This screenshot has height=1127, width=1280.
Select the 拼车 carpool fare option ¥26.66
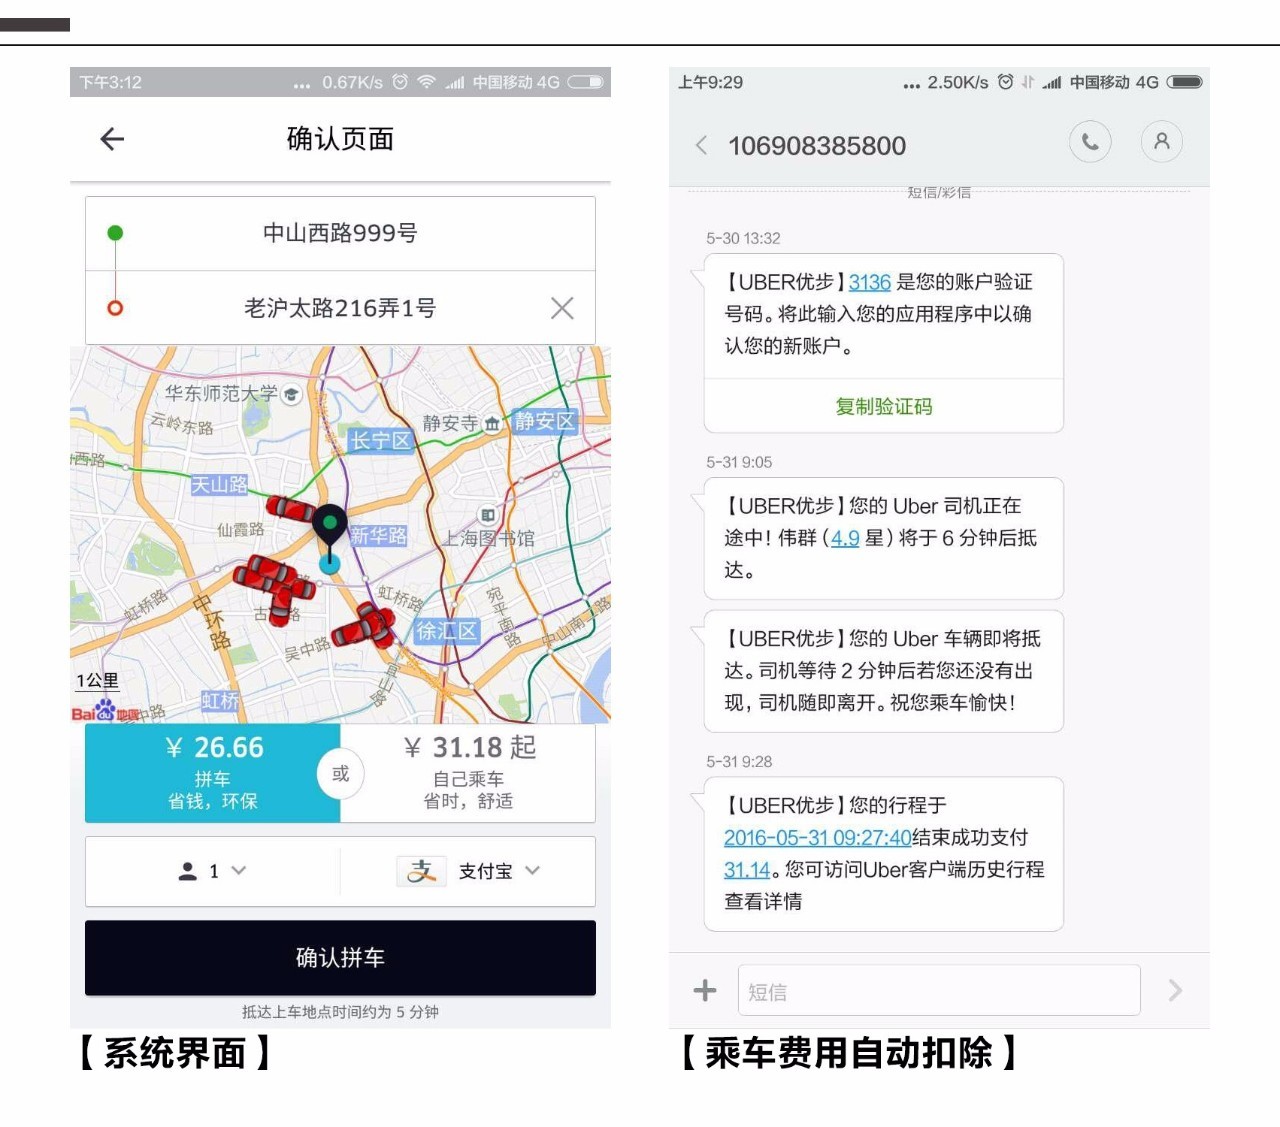click(x=212, y=772)
